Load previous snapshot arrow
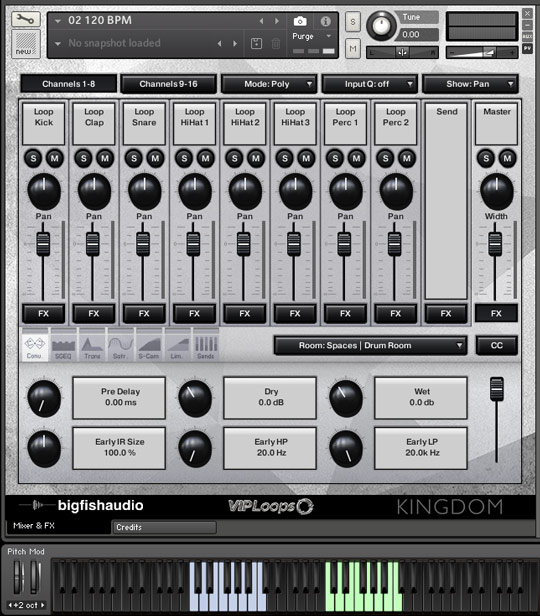The height and width of the screenshot is (616, 540). pos(220,43)
